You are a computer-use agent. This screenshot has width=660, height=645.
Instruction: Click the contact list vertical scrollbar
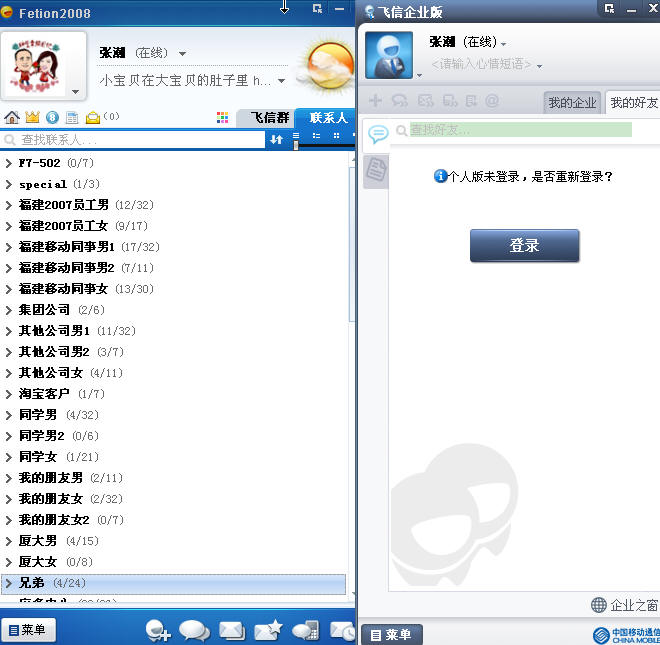351,244
